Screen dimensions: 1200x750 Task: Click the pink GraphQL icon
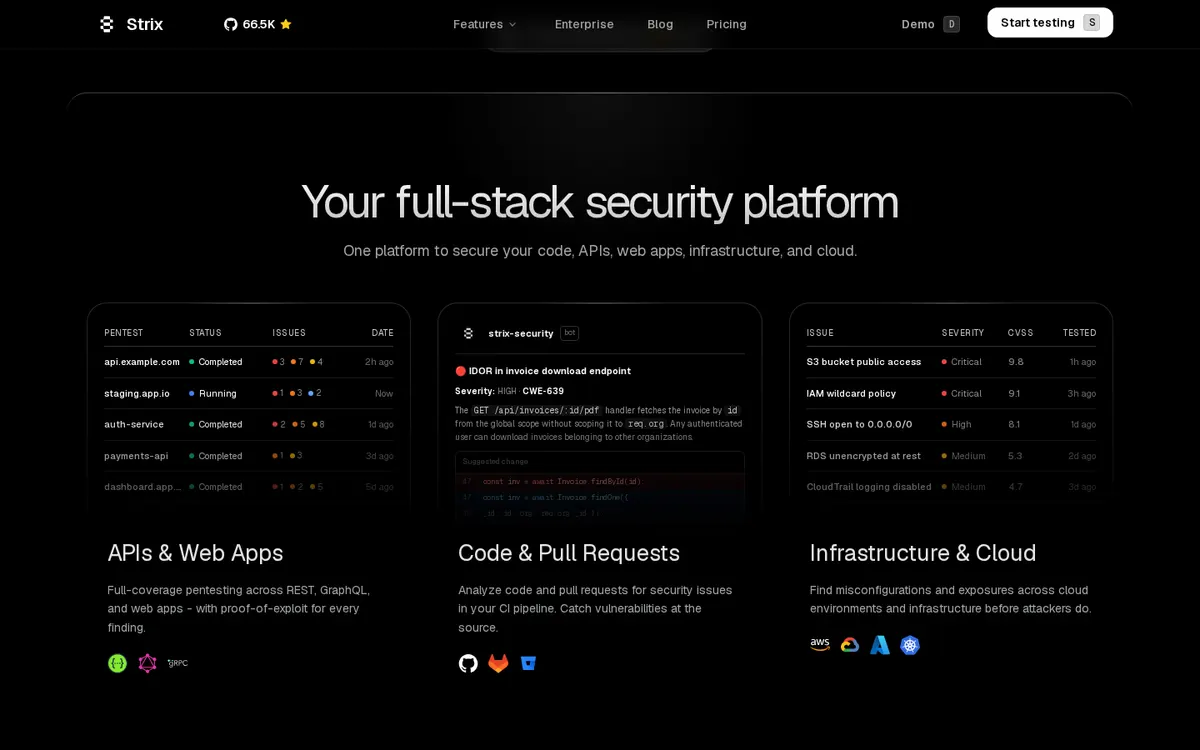[x=148, y=663]
